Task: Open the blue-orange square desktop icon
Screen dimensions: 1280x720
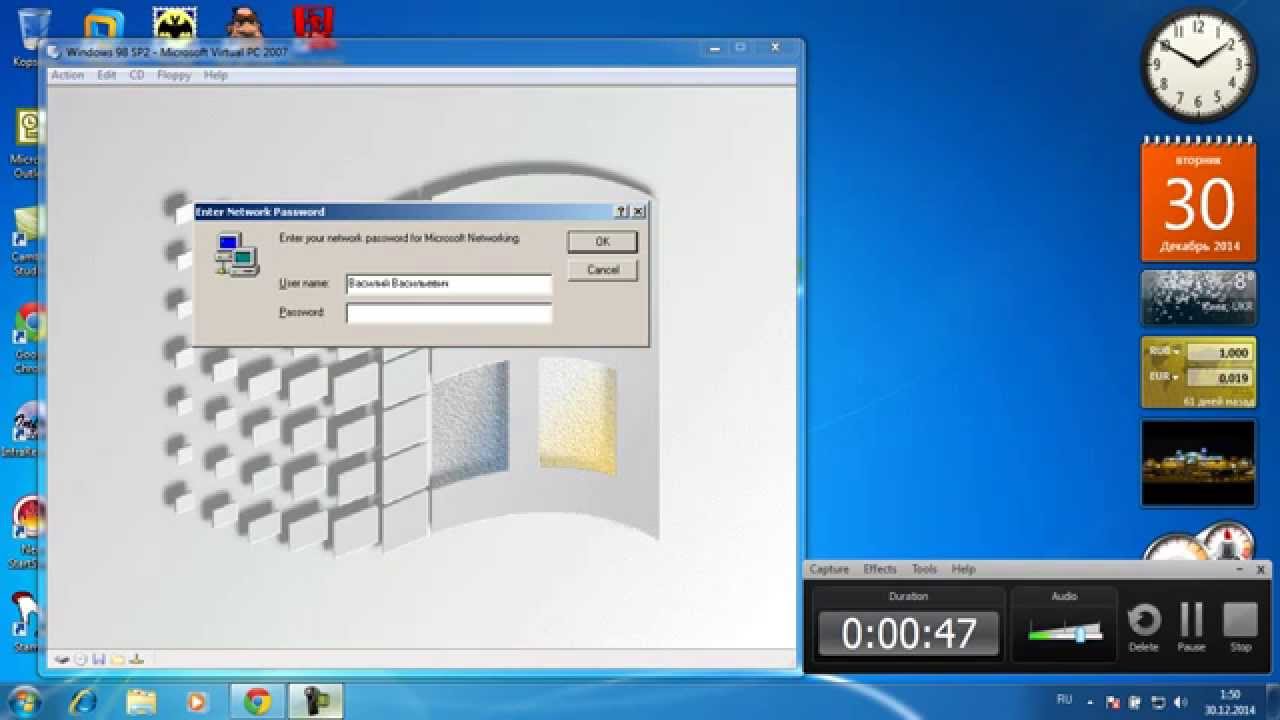Action: [104, 24]
